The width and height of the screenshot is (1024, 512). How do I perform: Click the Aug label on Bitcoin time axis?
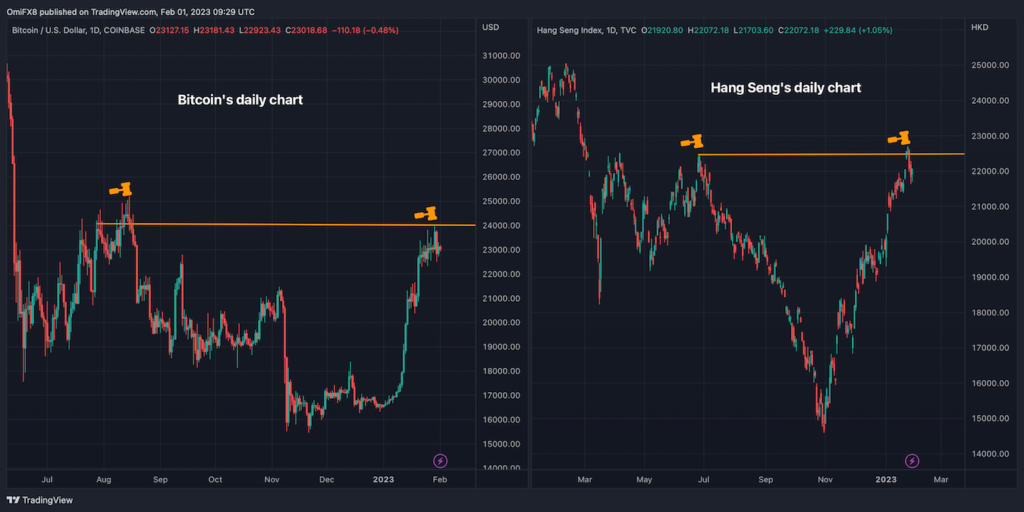pyautogui.click(x=103, y=480)
